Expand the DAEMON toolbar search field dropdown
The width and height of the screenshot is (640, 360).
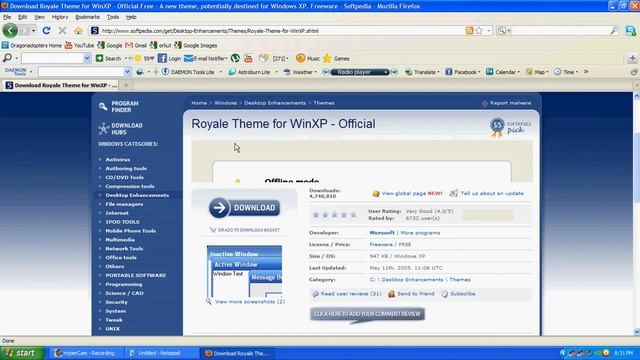127,72
